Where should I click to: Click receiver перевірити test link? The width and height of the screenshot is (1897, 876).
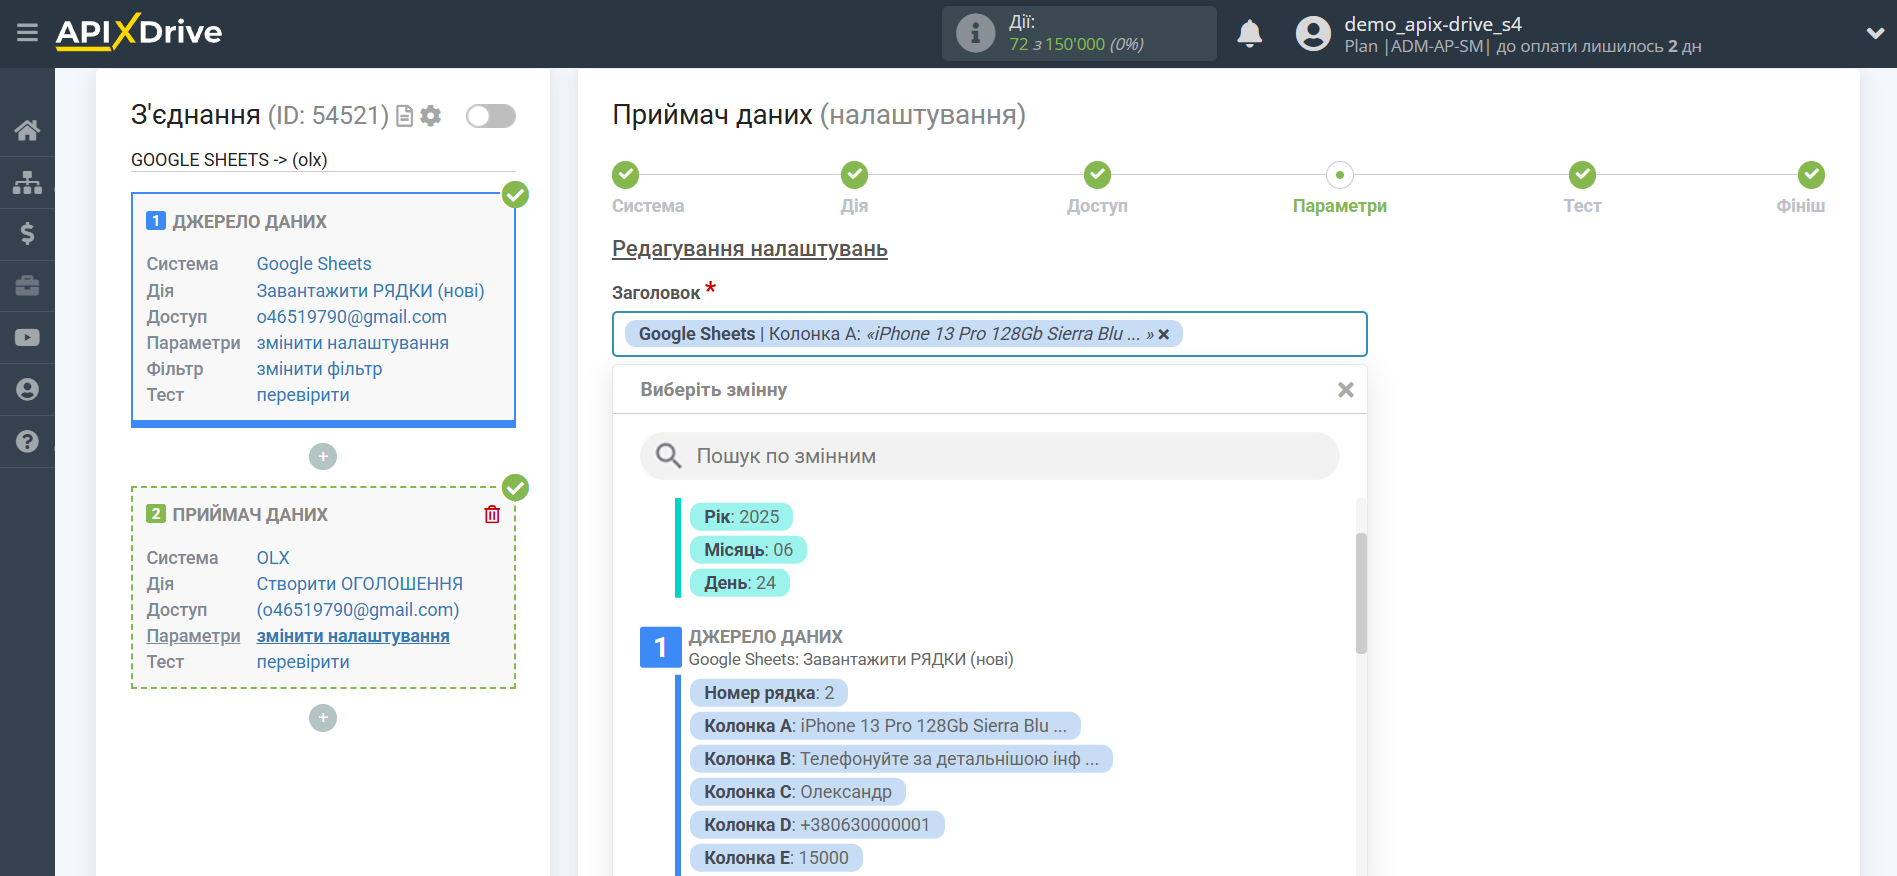303,662
